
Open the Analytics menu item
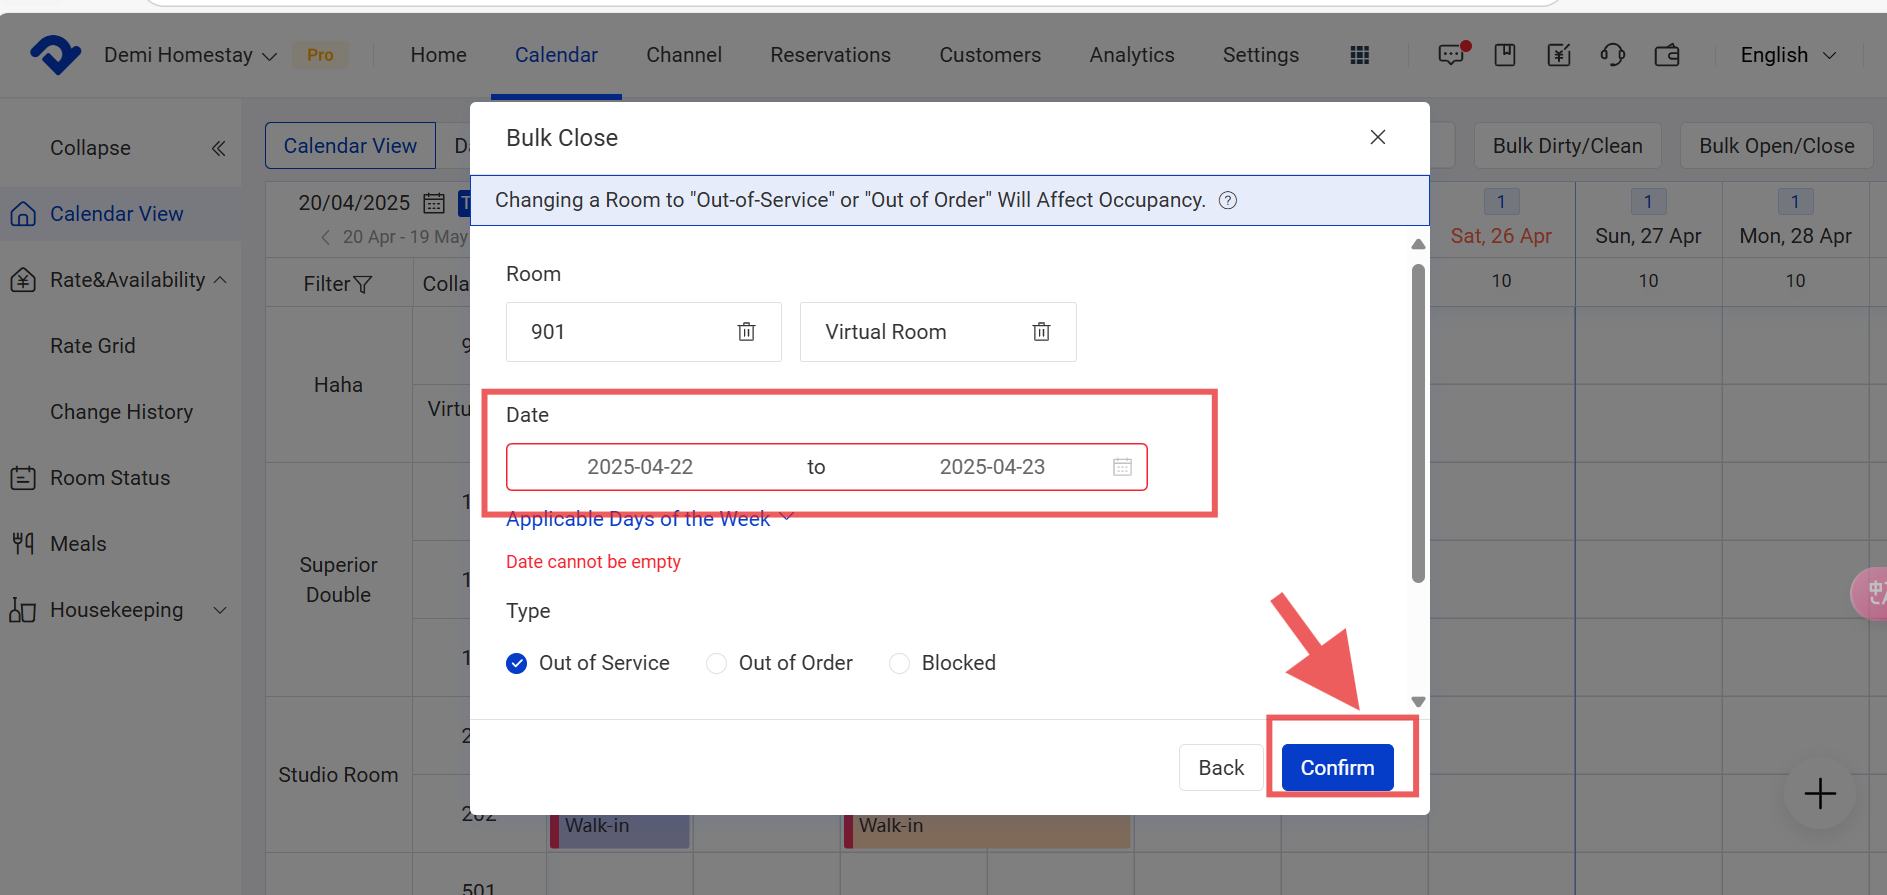tap(1131, 55)
